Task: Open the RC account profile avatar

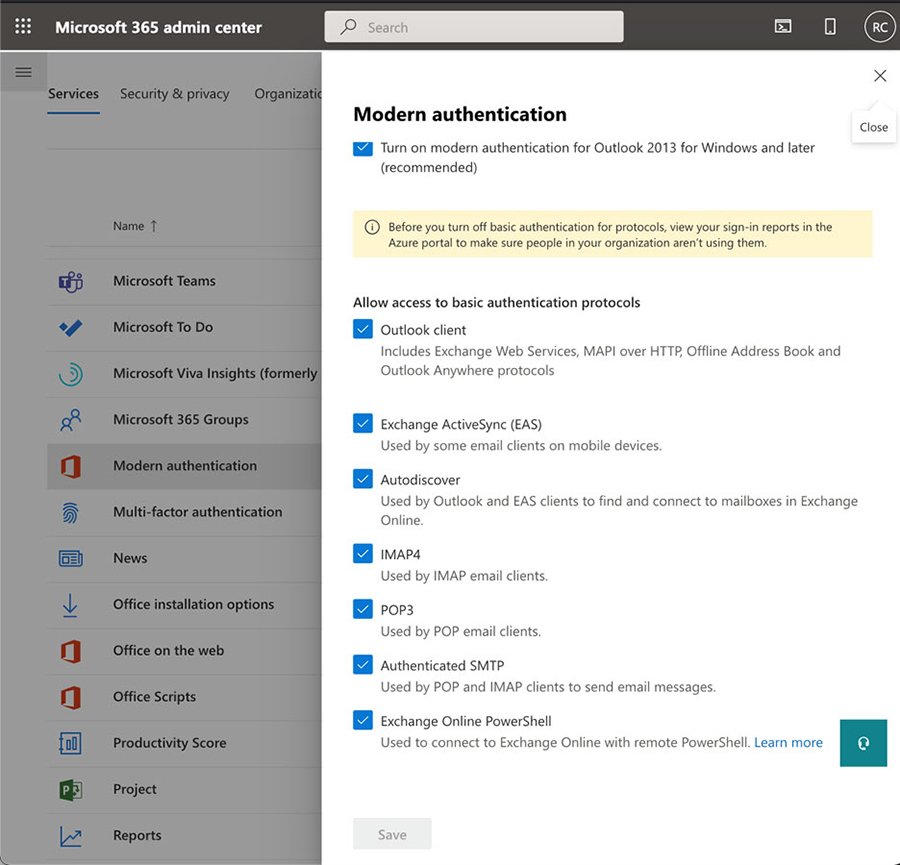Action: coord(879,27)
